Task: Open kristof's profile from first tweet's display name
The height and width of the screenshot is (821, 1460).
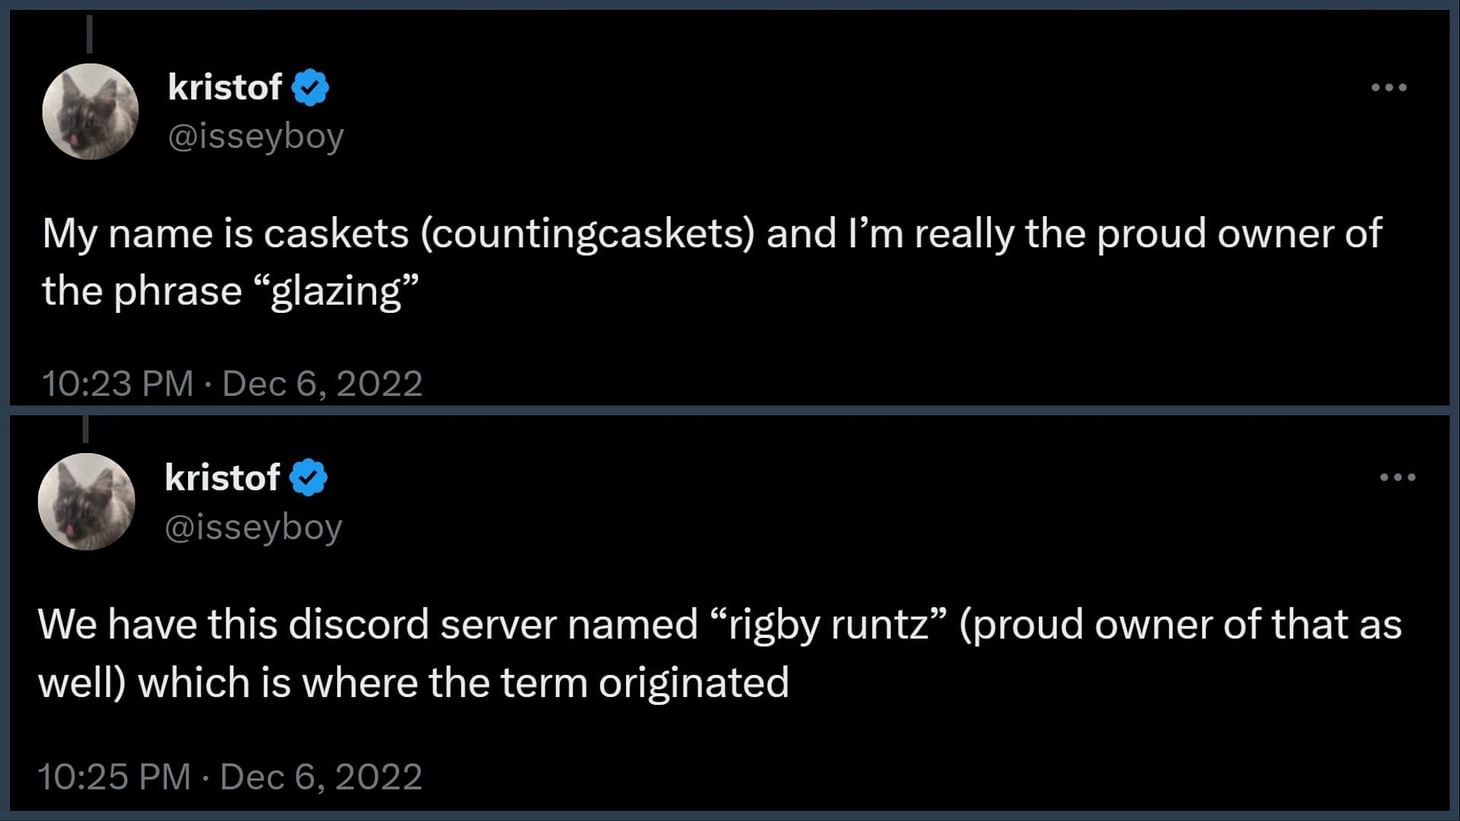Action: tap(225, 88)
